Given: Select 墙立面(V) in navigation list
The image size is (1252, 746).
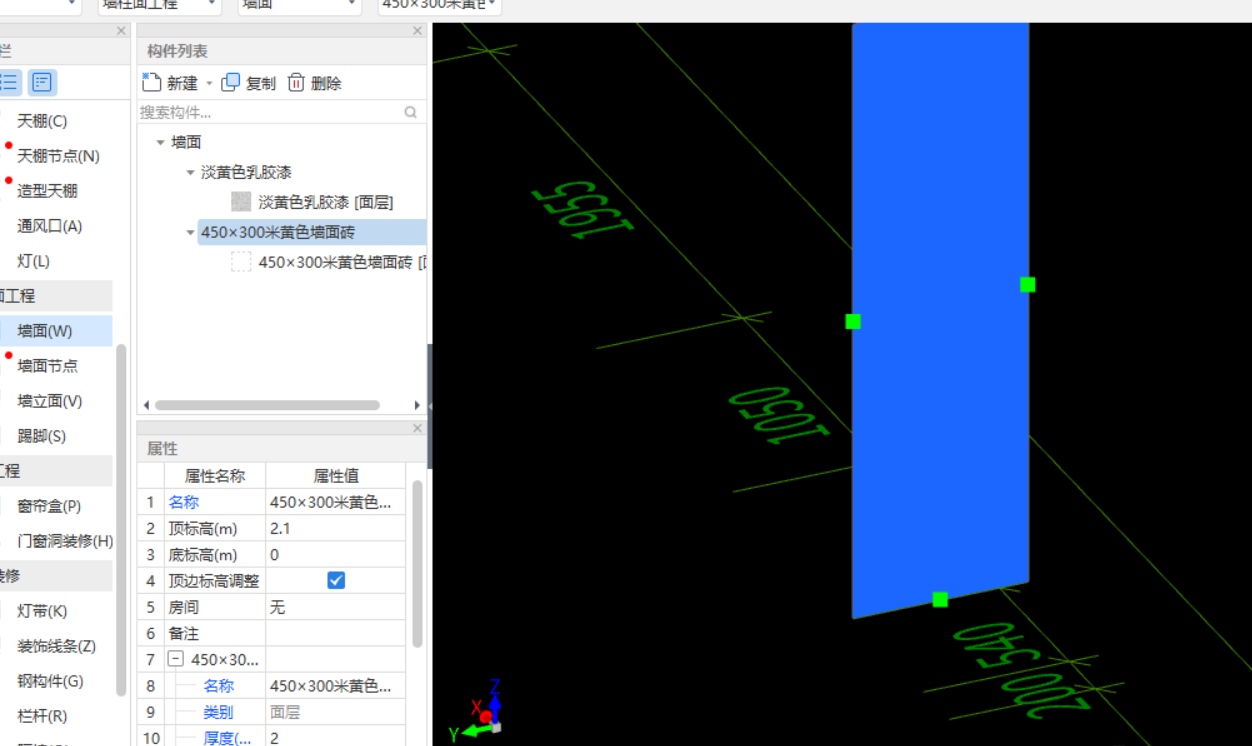Looking at the screenshot, I should click(x=49, y=401).
